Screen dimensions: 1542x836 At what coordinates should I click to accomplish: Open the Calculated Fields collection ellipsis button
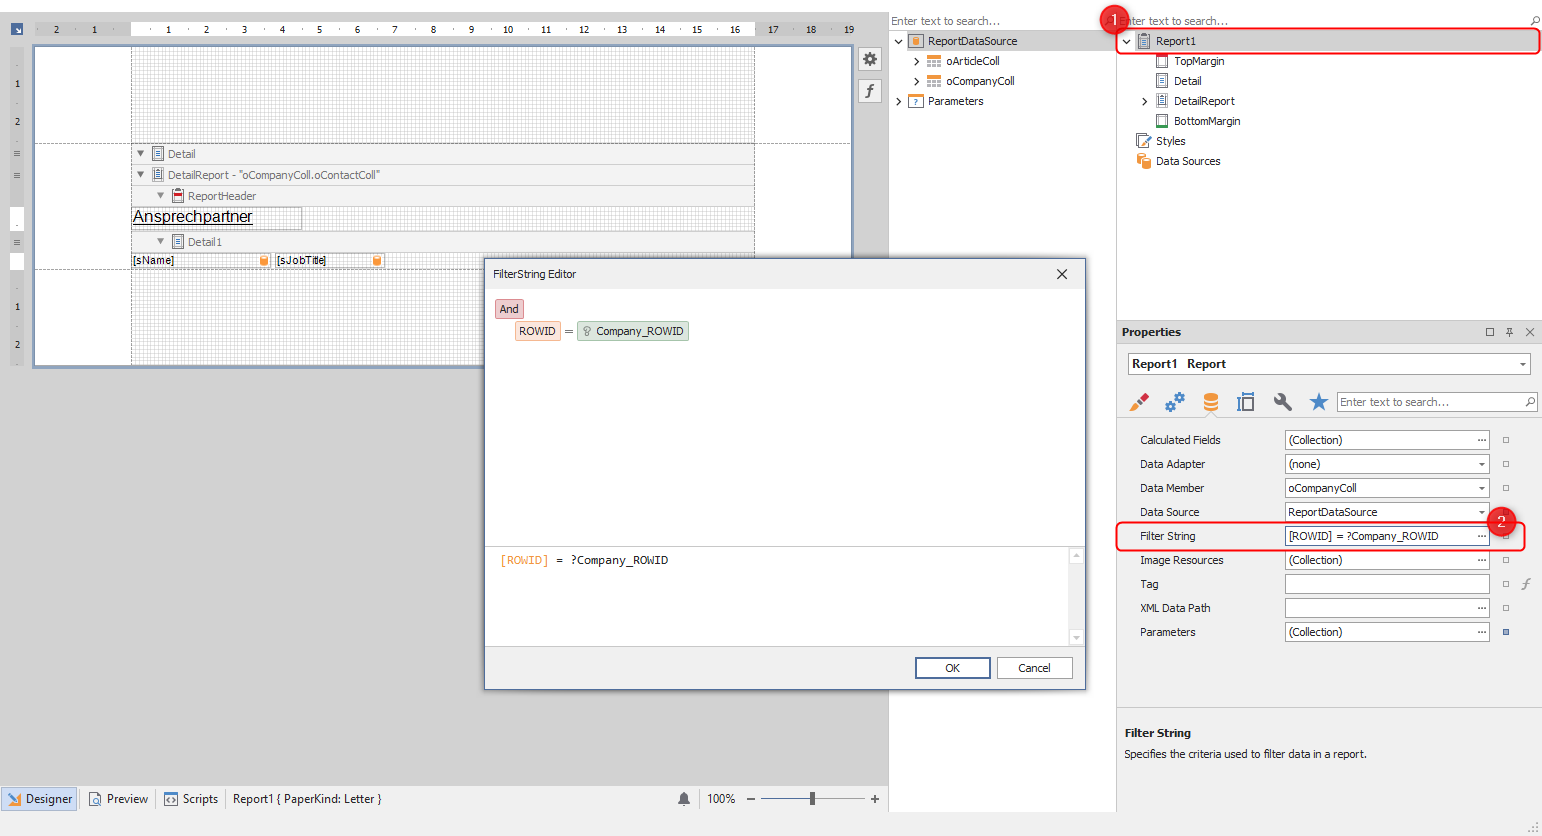coord(1481,440)
